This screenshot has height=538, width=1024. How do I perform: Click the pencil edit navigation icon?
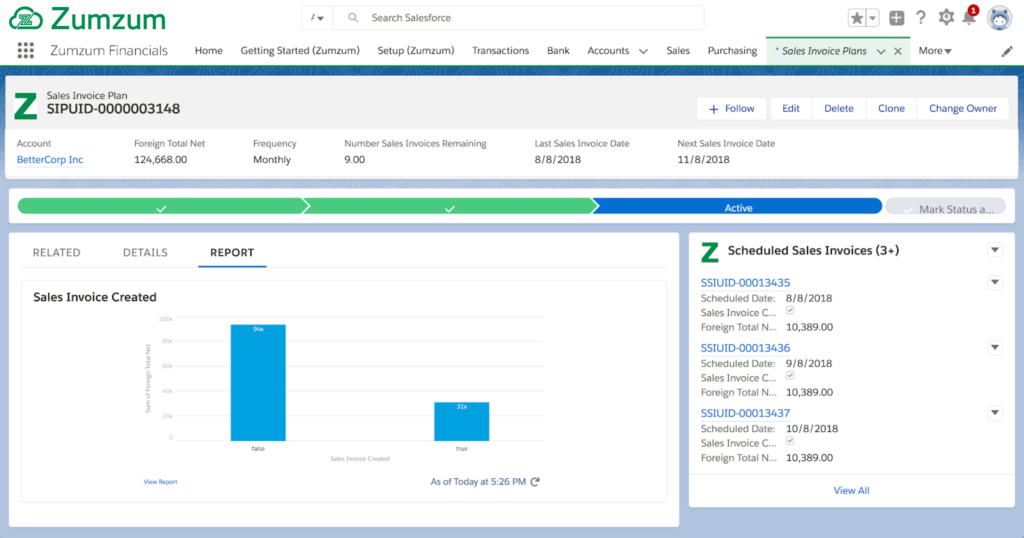1007,51
